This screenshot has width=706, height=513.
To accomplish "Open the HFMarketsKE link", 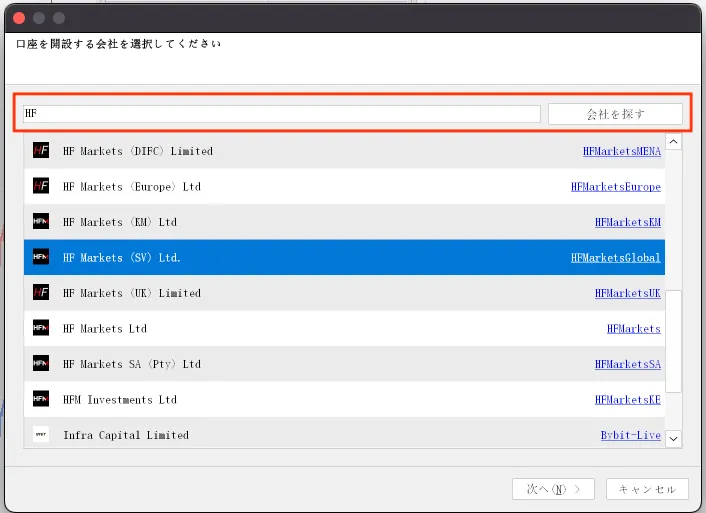I will 628,400.
